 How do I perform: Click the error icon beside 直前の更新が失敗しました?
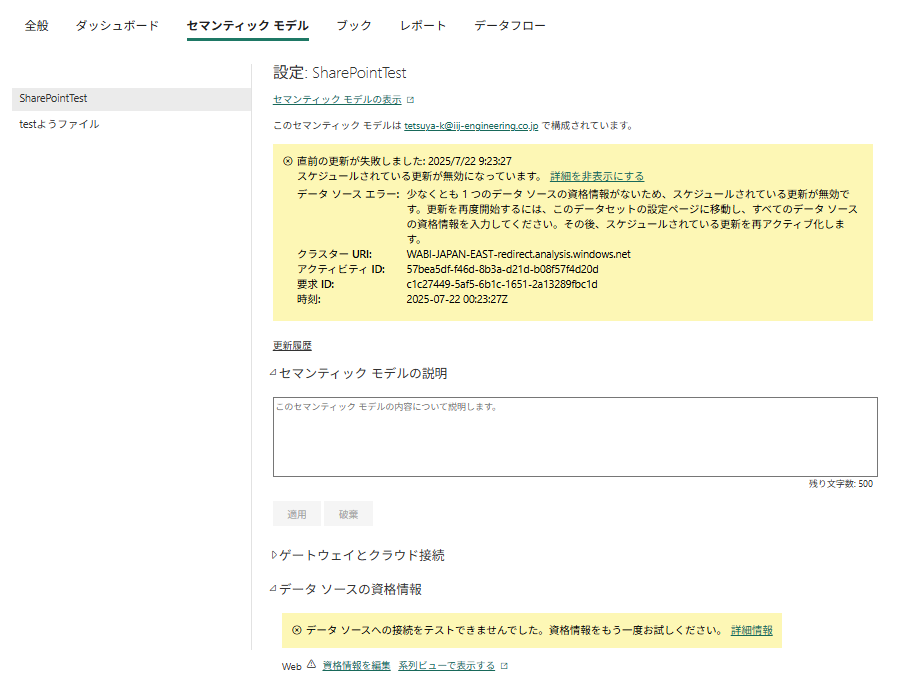pyautogui.click(x=288, y=161)
